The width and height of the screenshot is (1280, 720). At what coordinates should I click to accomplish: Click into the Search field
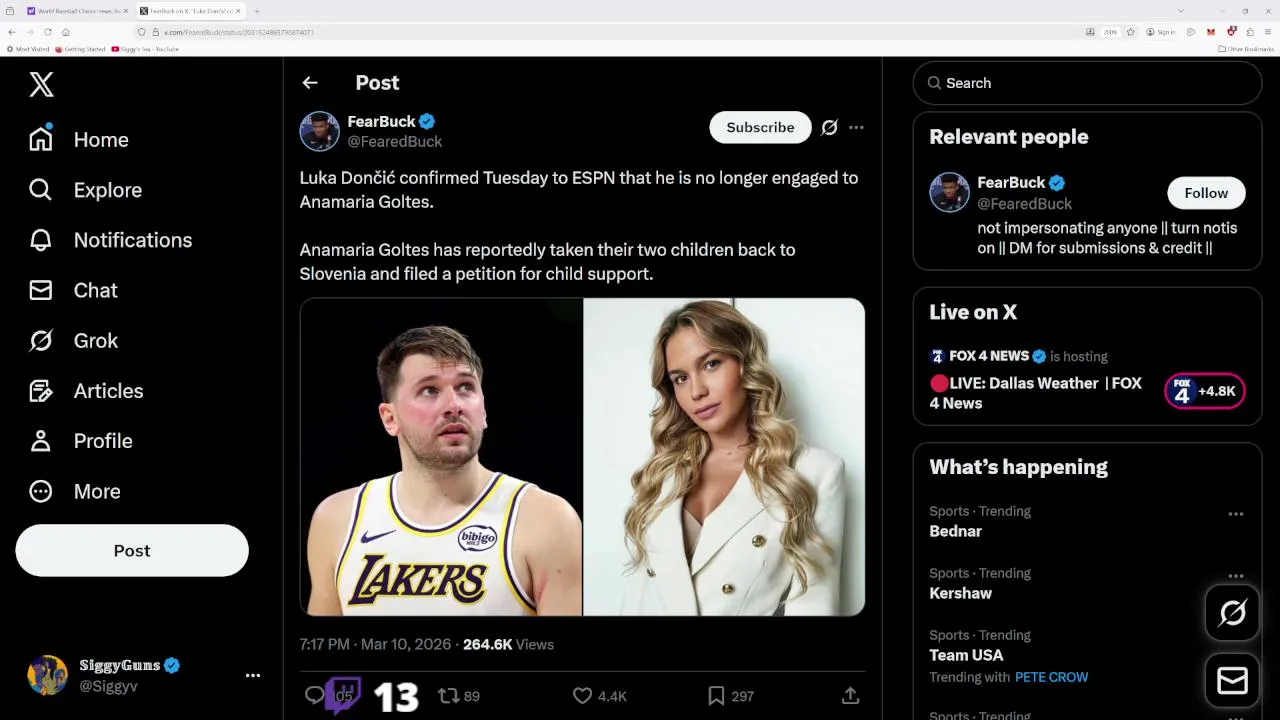coord(1087,83)
